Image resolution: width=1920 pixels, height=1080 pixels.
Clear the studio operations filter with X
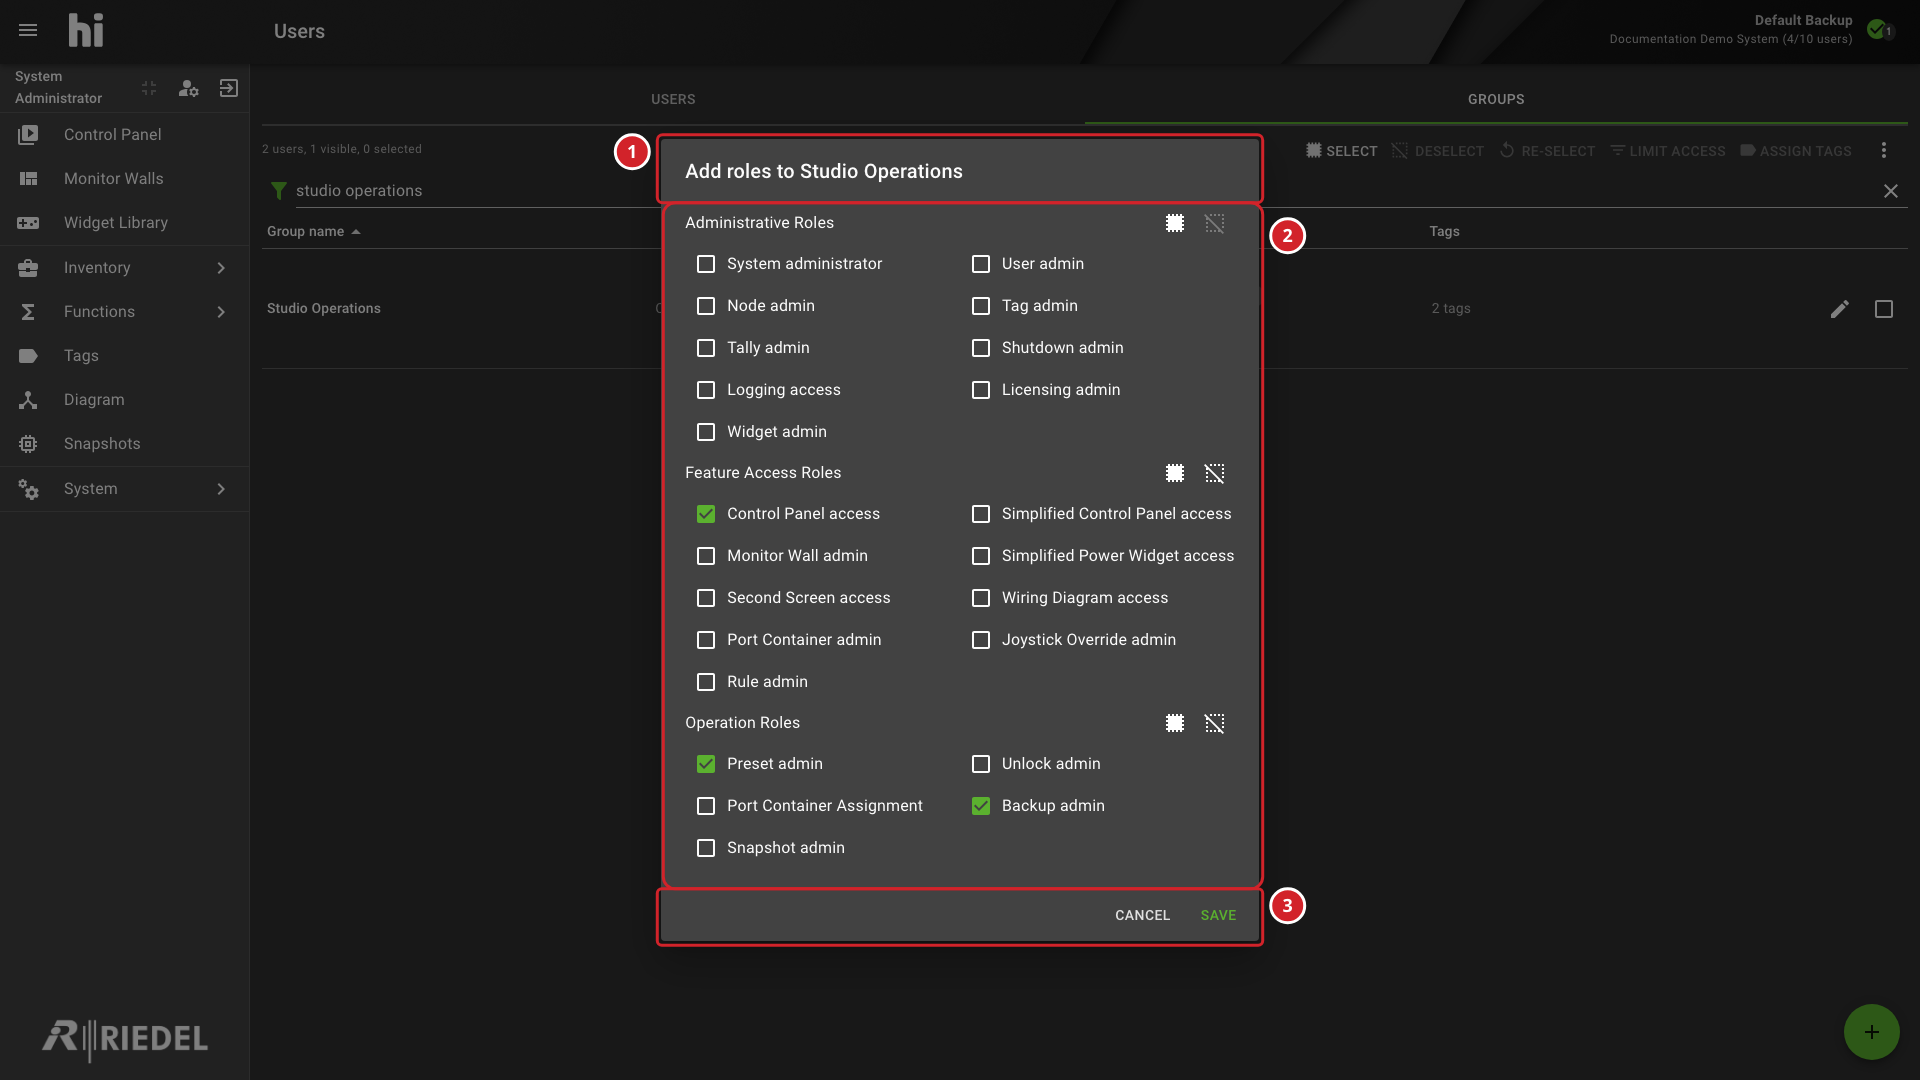pos(1891,191)
